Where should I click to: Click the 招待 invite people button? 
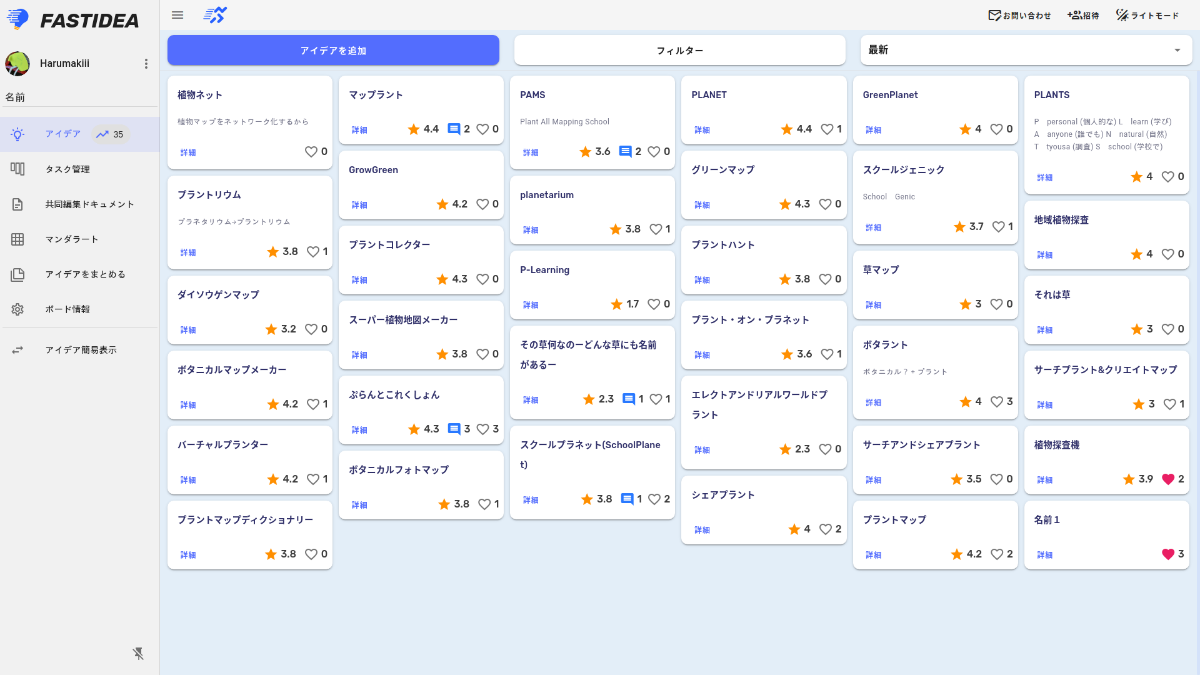1083,15
